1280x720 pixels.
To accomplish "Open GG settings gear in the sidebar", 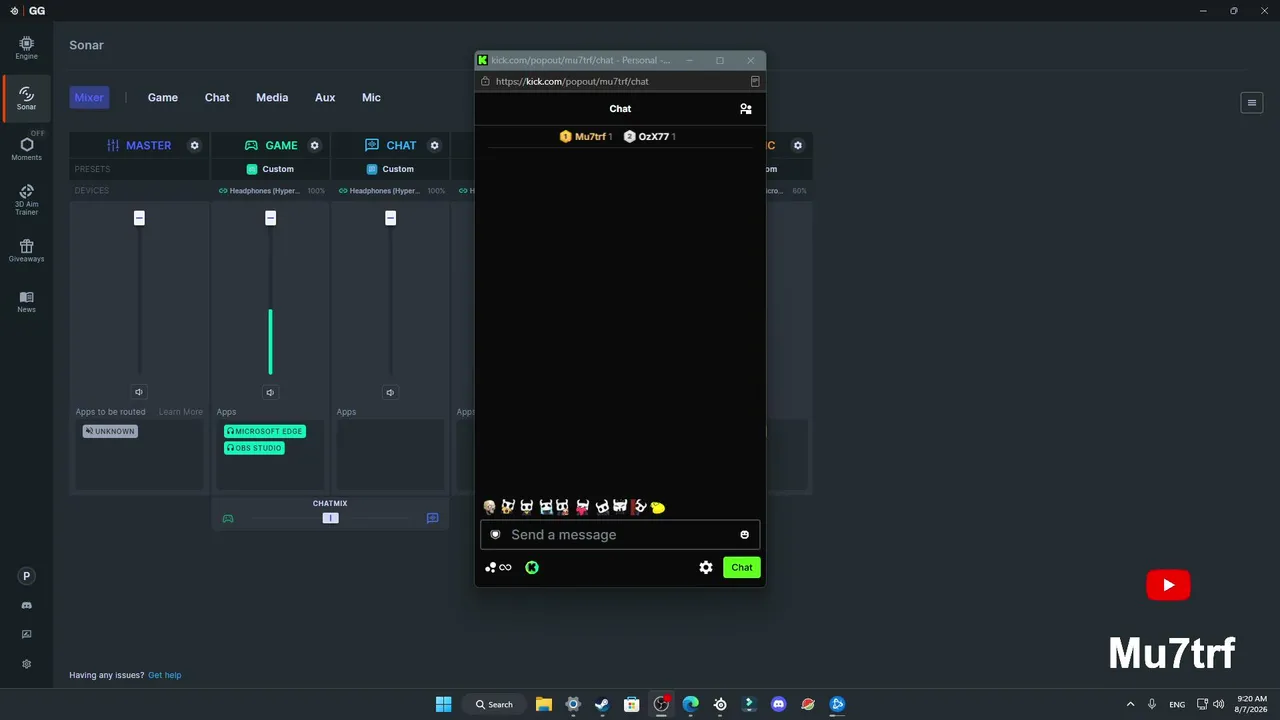I will click(x=27, y=664).
